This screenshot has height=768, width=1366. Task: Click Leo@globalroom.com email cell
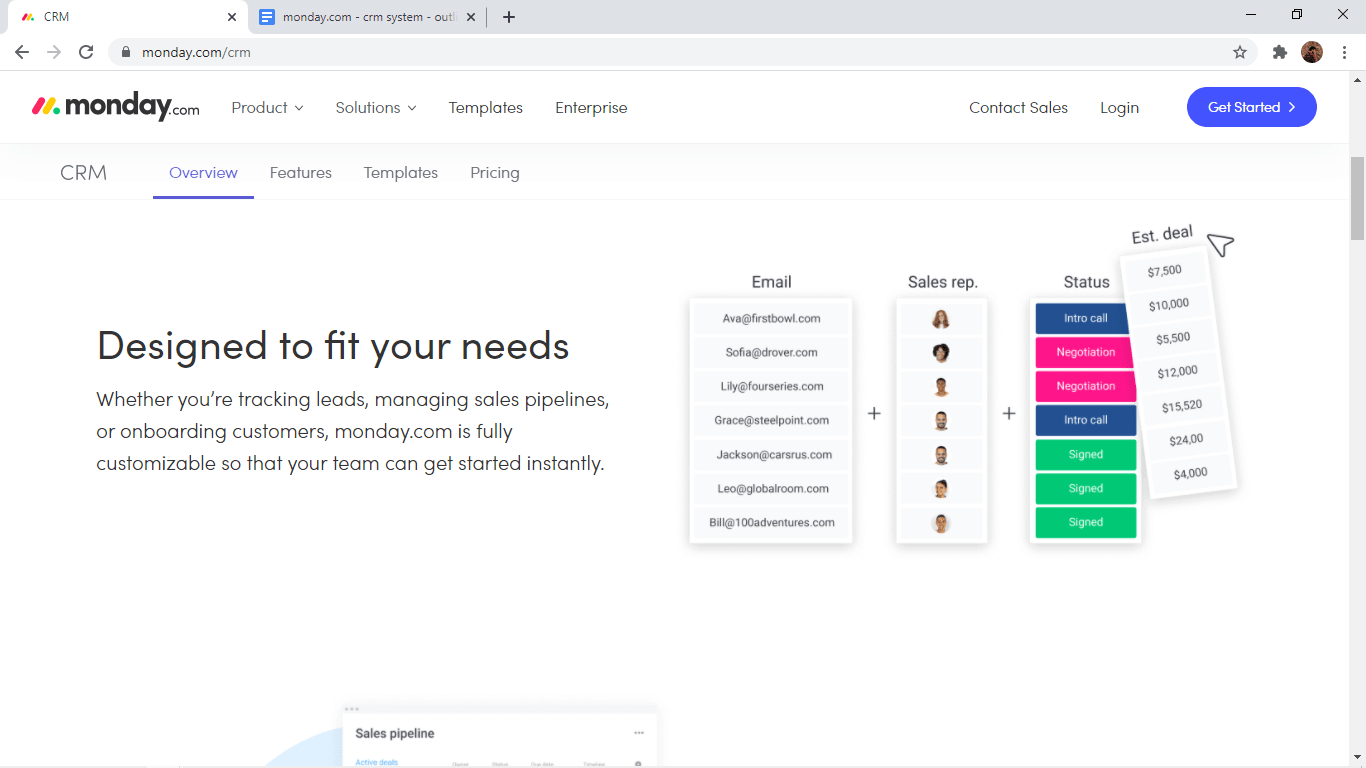[x=771, y=489]
